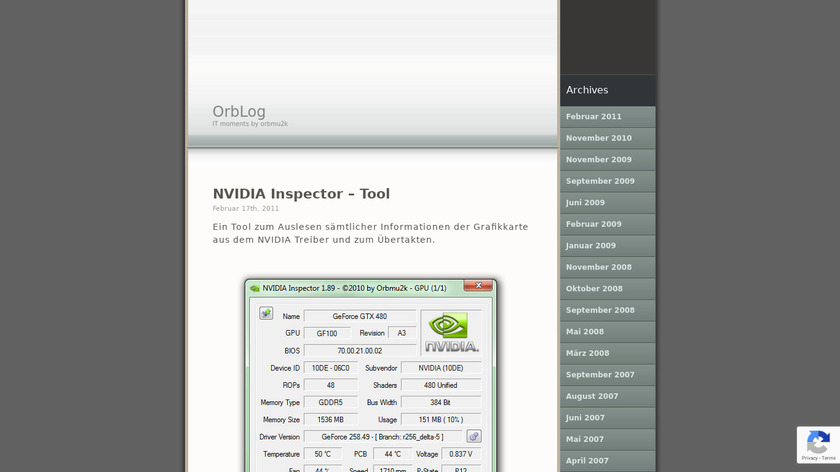Open the Juni 2009 archive

tap(608, 203)
